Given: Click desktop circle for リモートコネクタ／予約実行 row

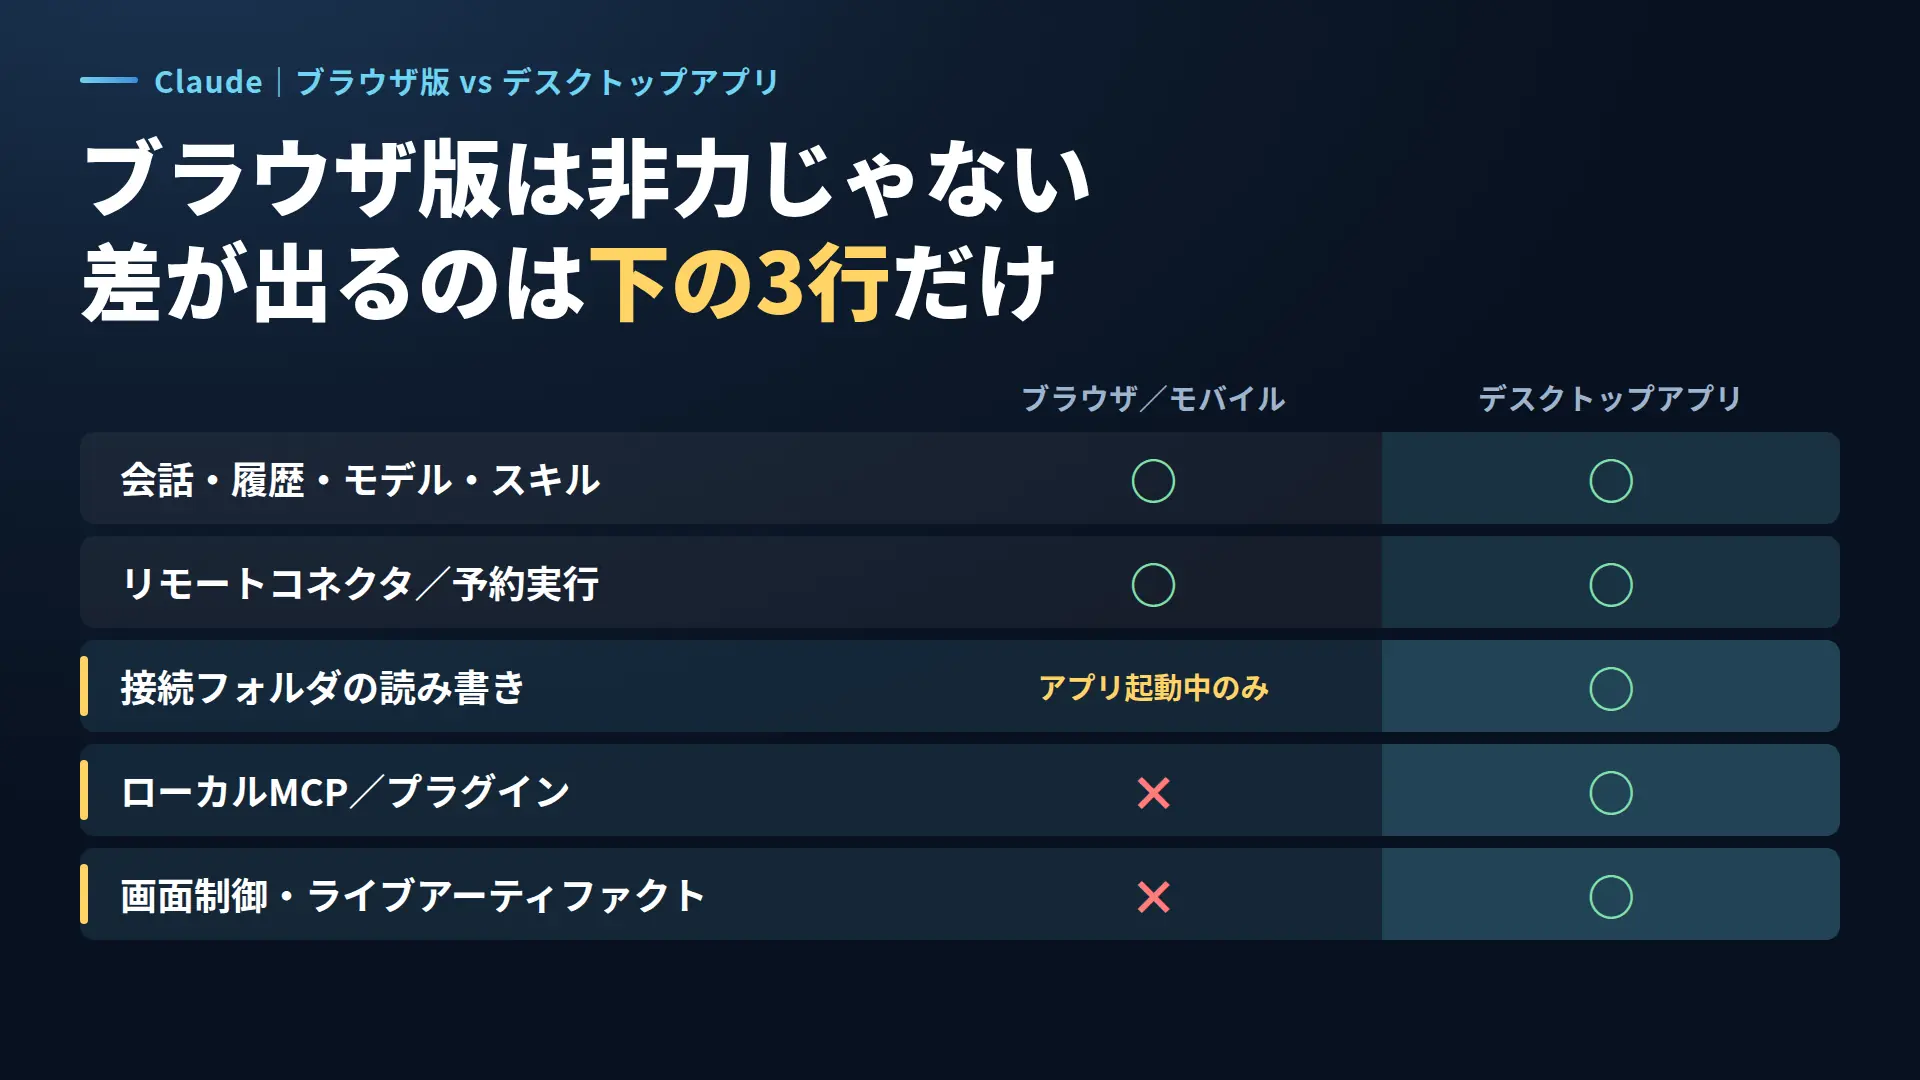Looking at the screenshot, I should (1611, 585).
